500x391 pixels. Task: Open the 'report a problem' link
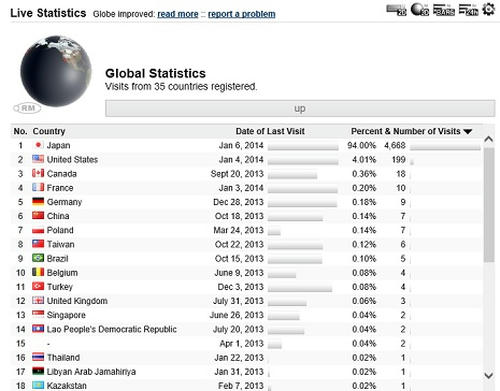242,14
